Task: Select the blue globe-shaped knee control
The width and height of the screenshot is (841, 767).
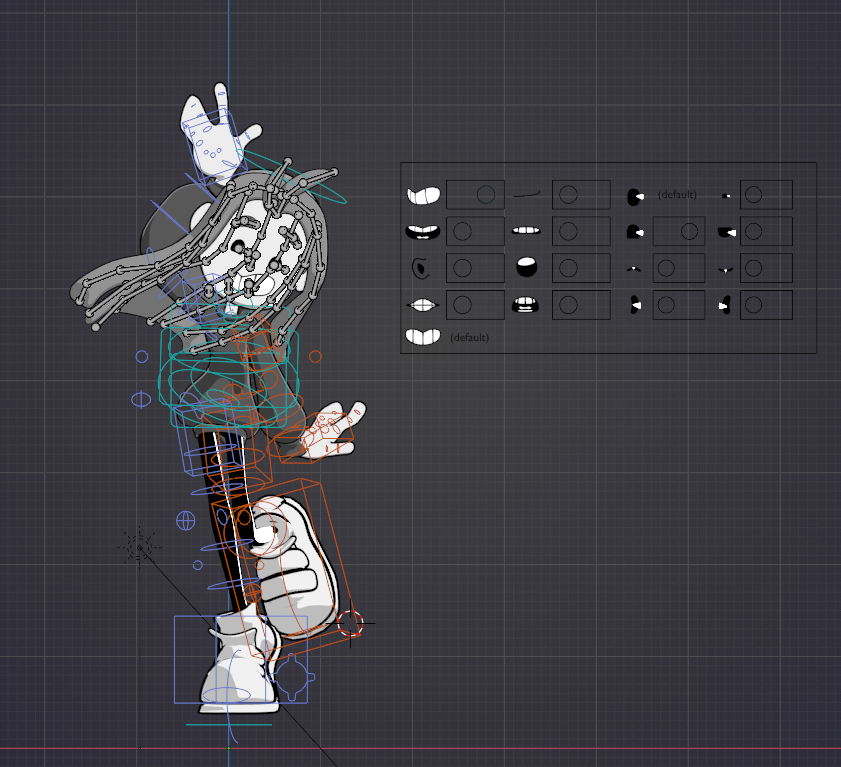Action: (x=186, y=520)
